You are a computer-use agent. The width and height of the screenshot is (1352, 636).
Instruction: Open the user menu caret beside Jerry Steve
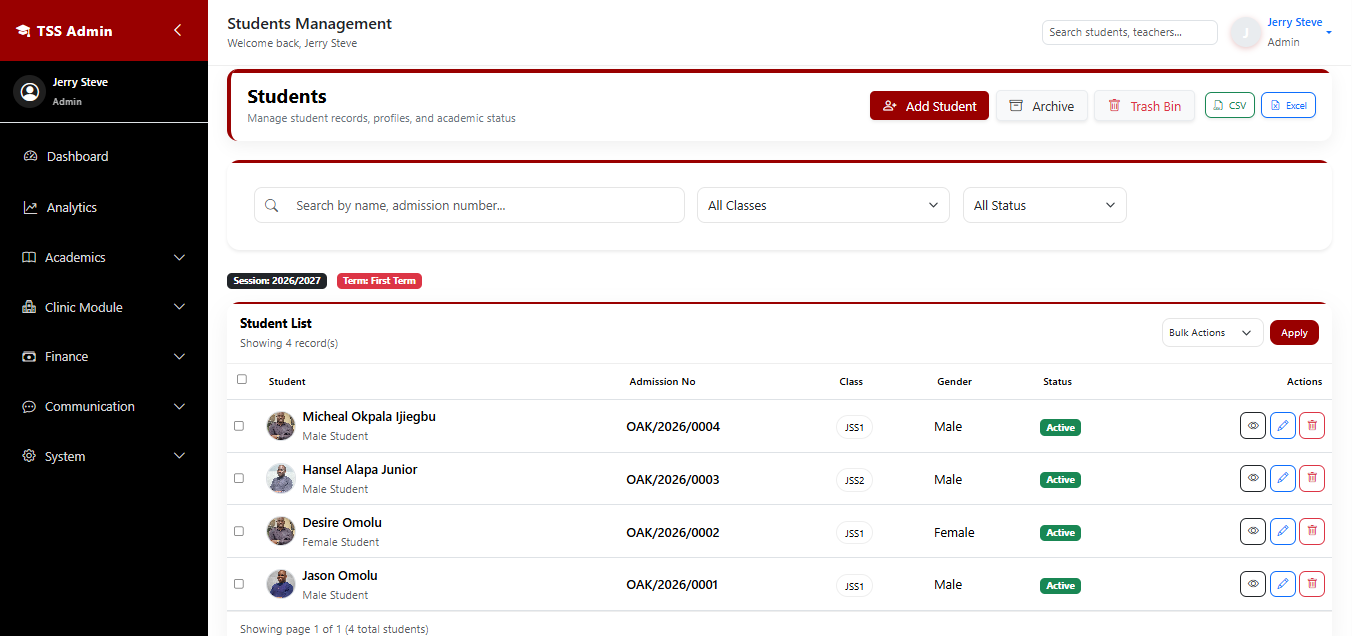[1329, 33]
